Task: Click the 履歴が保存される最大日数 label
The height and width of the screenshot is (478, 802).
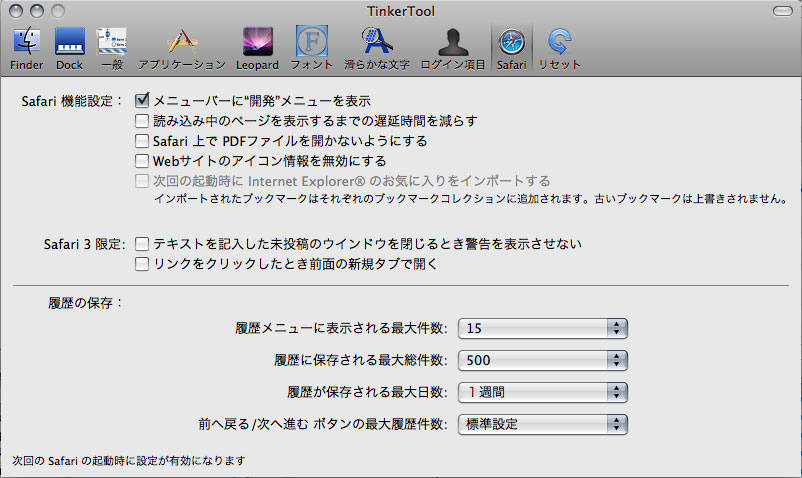Action: pyautogui.click(x=367, y=392)
